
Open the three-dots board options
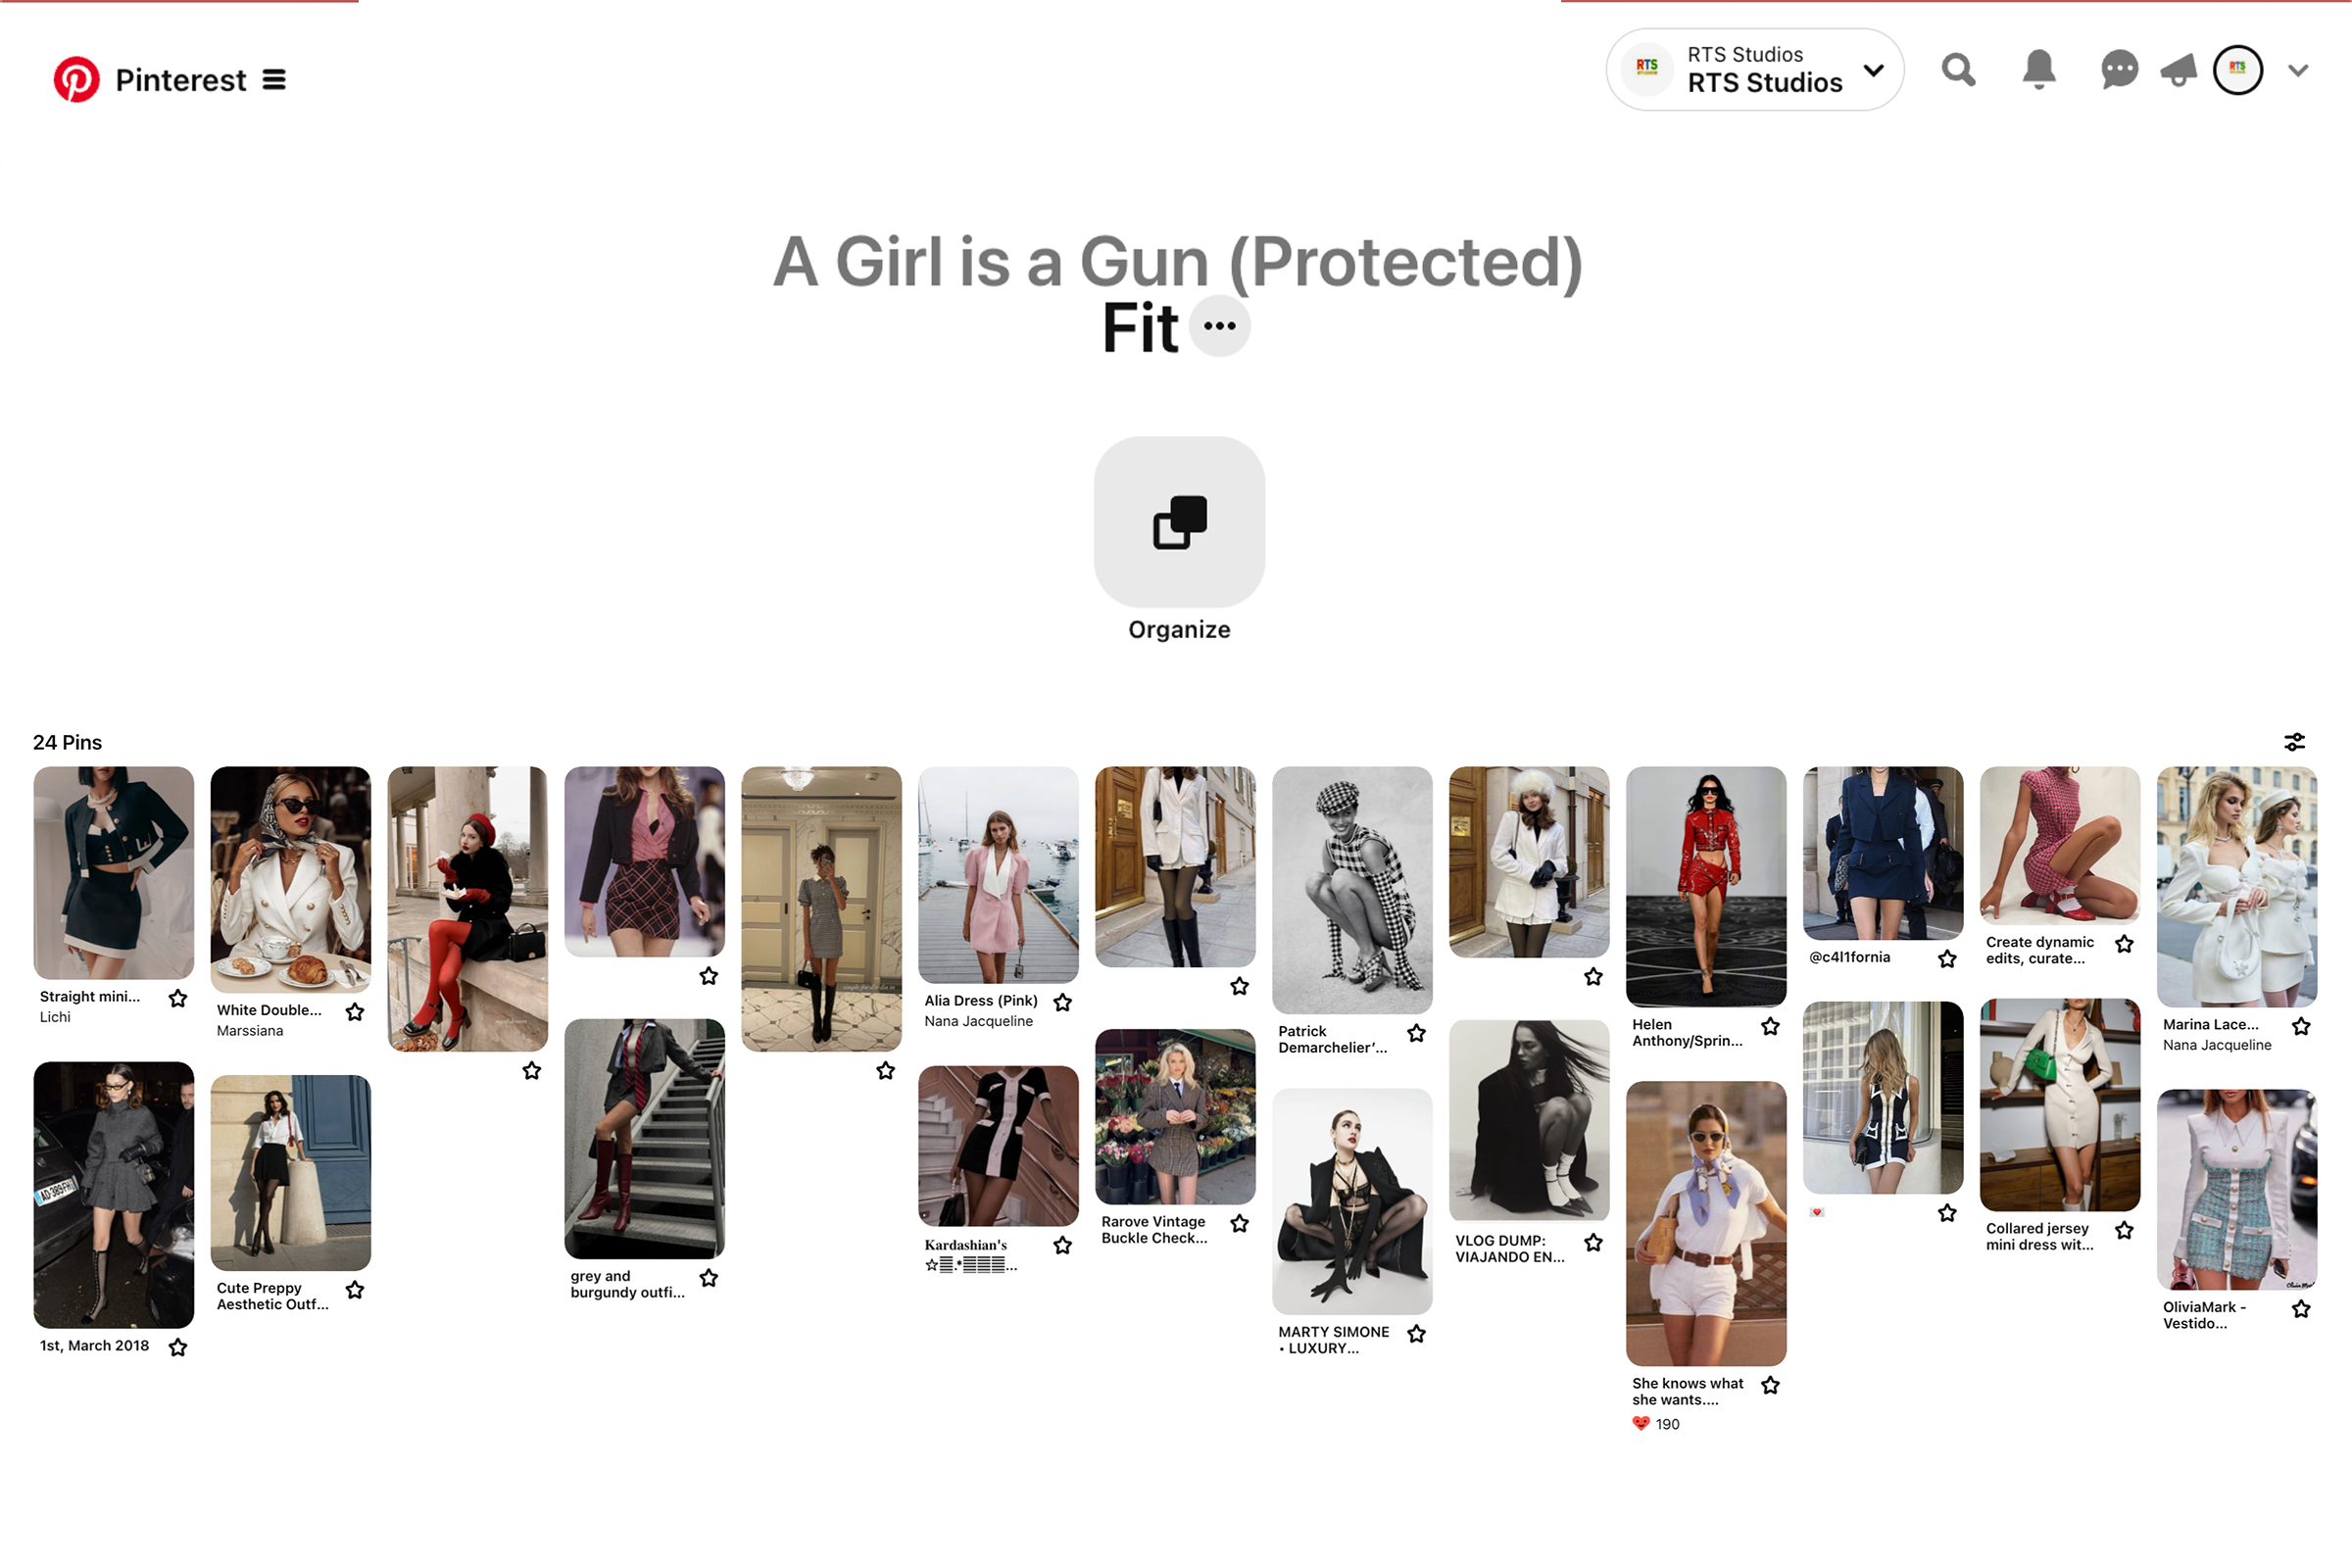pyautogui.click(x=1220, y=326)
